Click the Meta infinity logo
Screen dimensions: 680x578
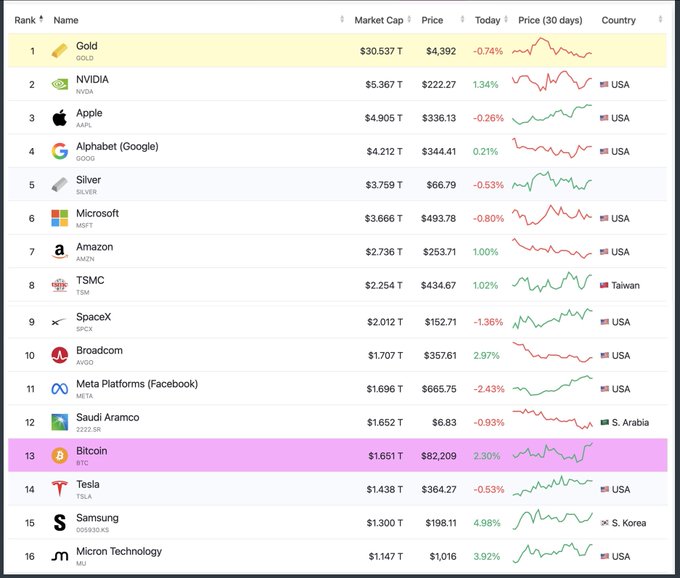click(59, 389)
